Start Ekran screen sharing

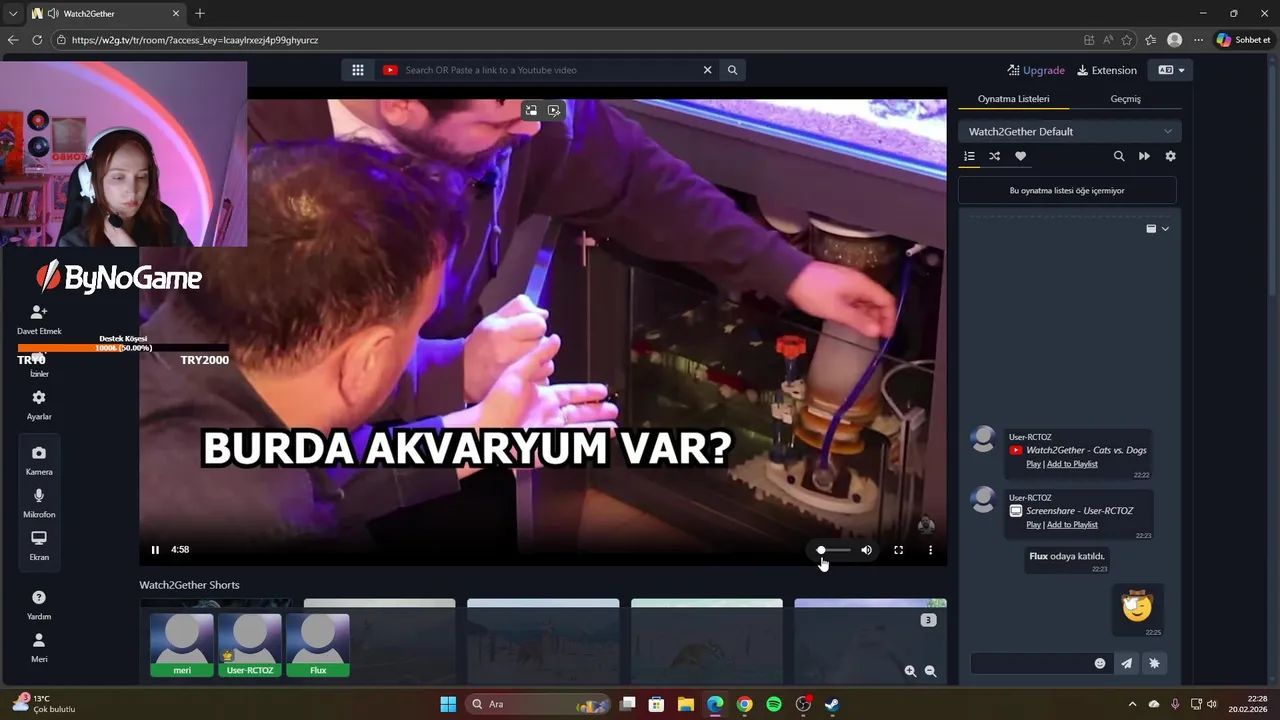coord(39,545)
